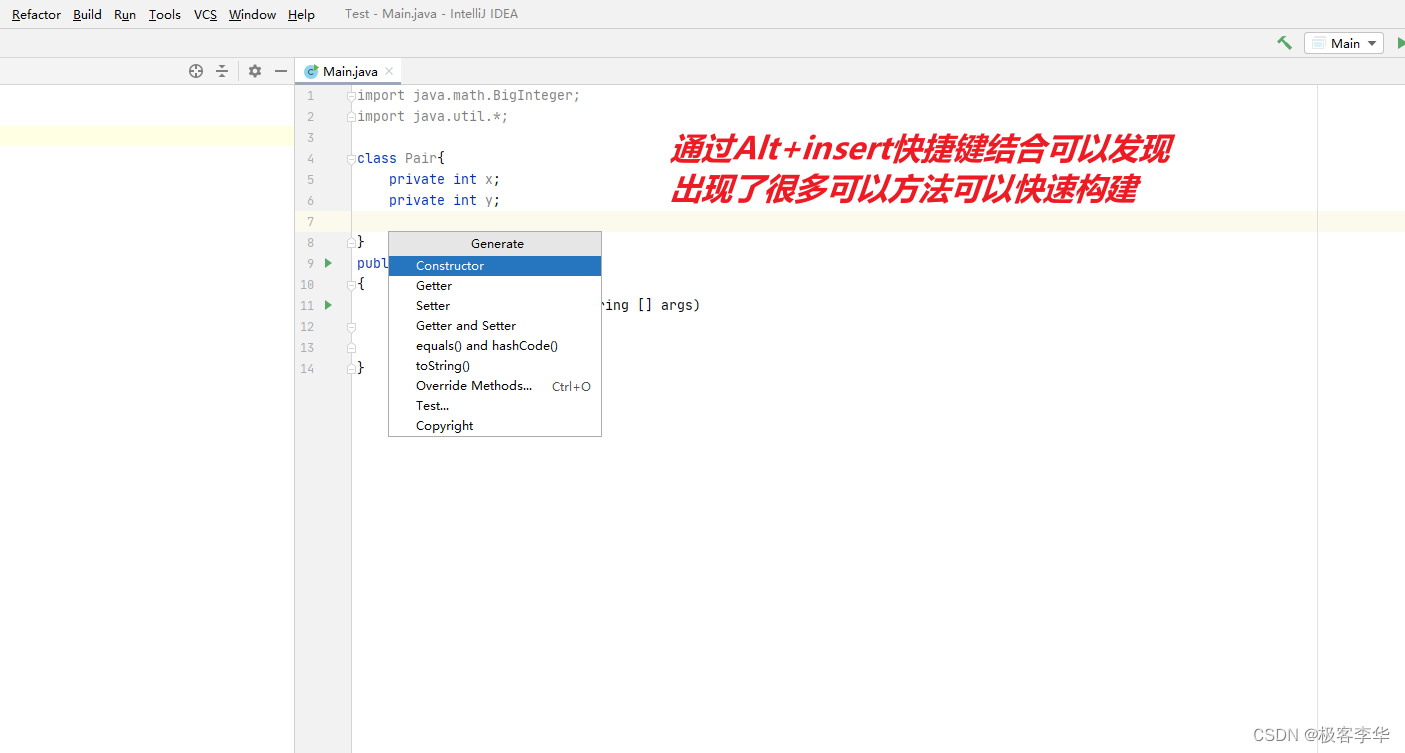Choose toString() in Generate popup
Viewport: 1405px width, 753px height.
[495, 366]
